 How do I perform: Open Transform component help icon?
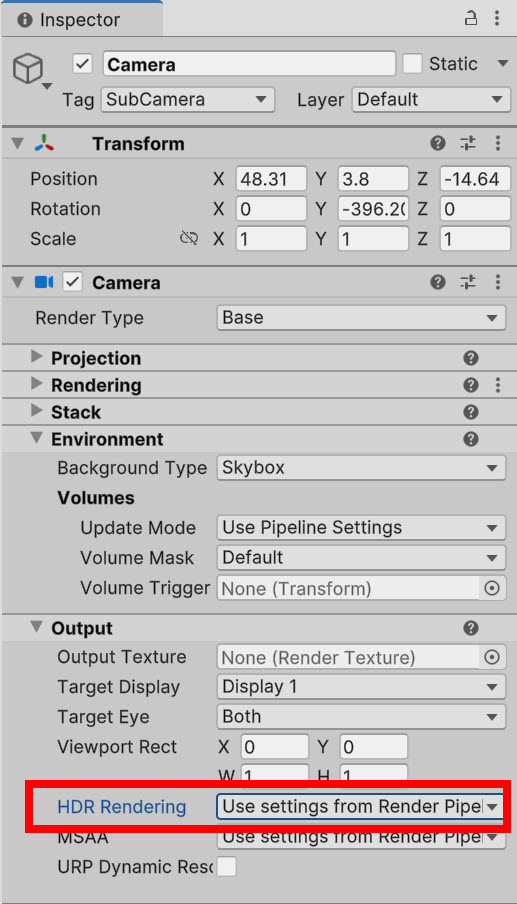(438, 143)
